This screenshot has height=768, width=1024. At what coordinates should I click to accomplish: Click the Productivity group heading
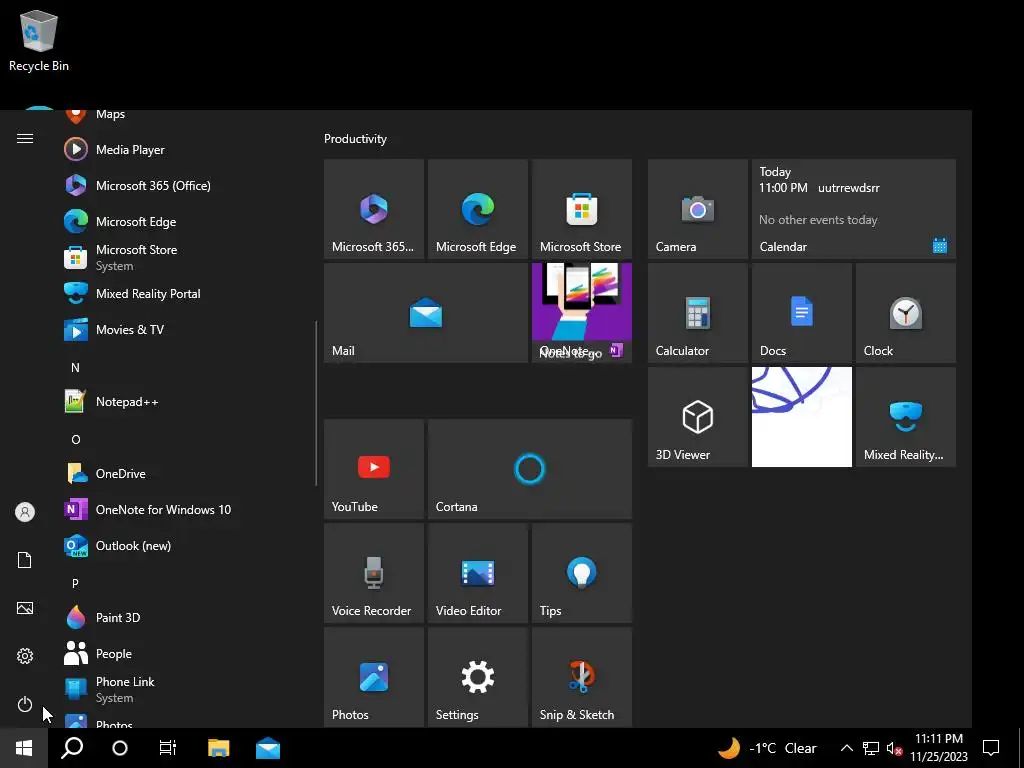355,139
